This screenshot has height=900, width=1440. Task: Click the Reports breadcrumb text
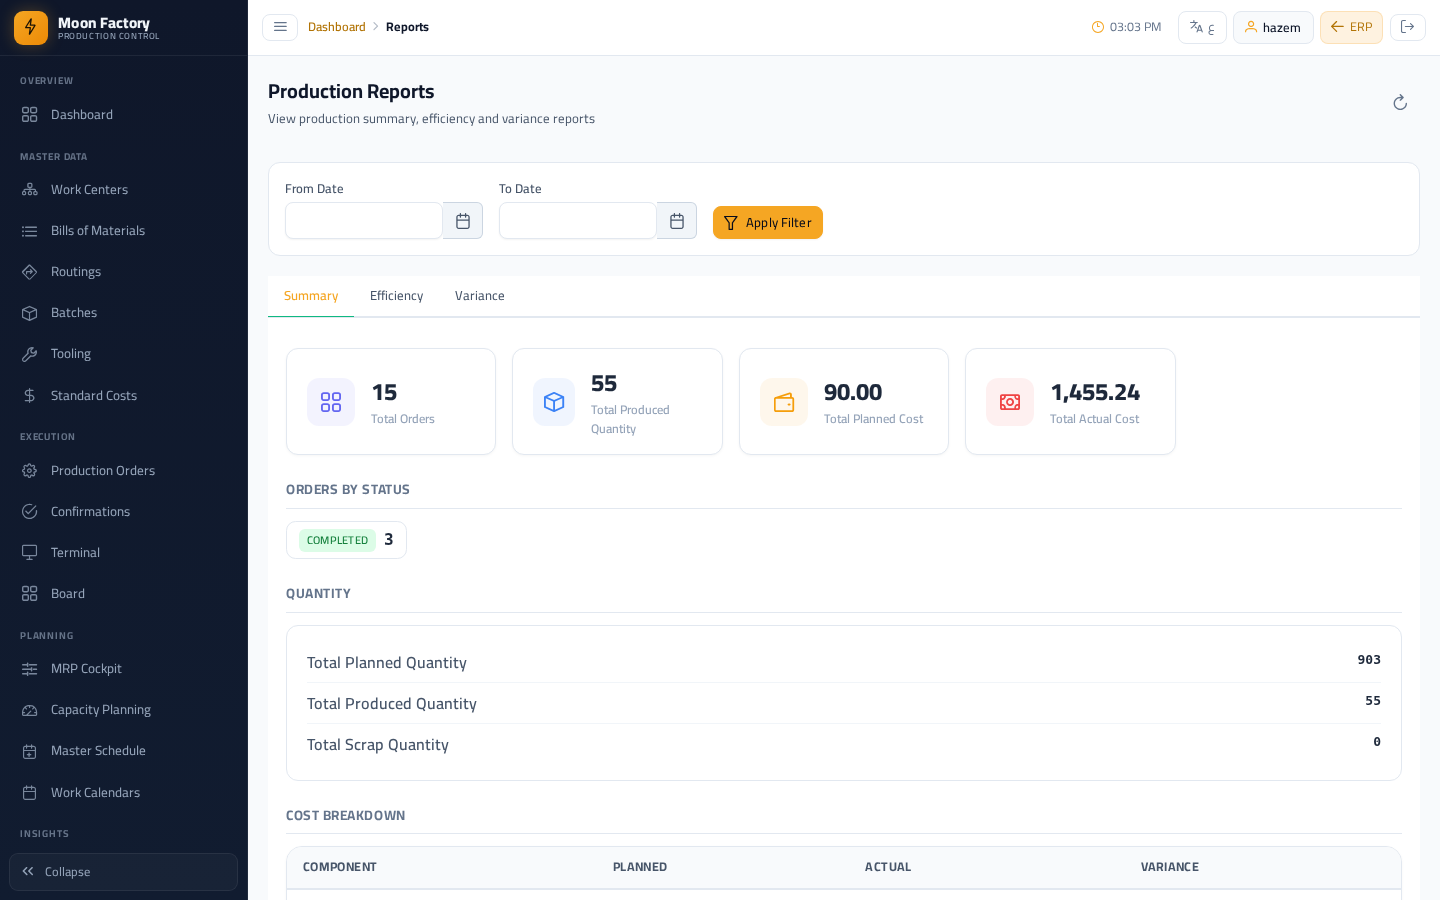coord(407,27)
